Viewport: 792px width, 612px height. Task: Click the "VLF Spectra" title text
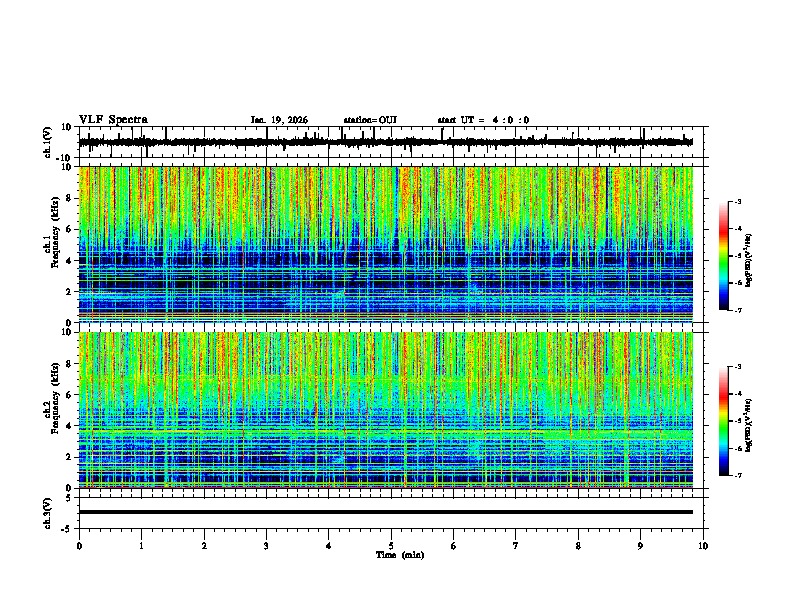(113, 120)
